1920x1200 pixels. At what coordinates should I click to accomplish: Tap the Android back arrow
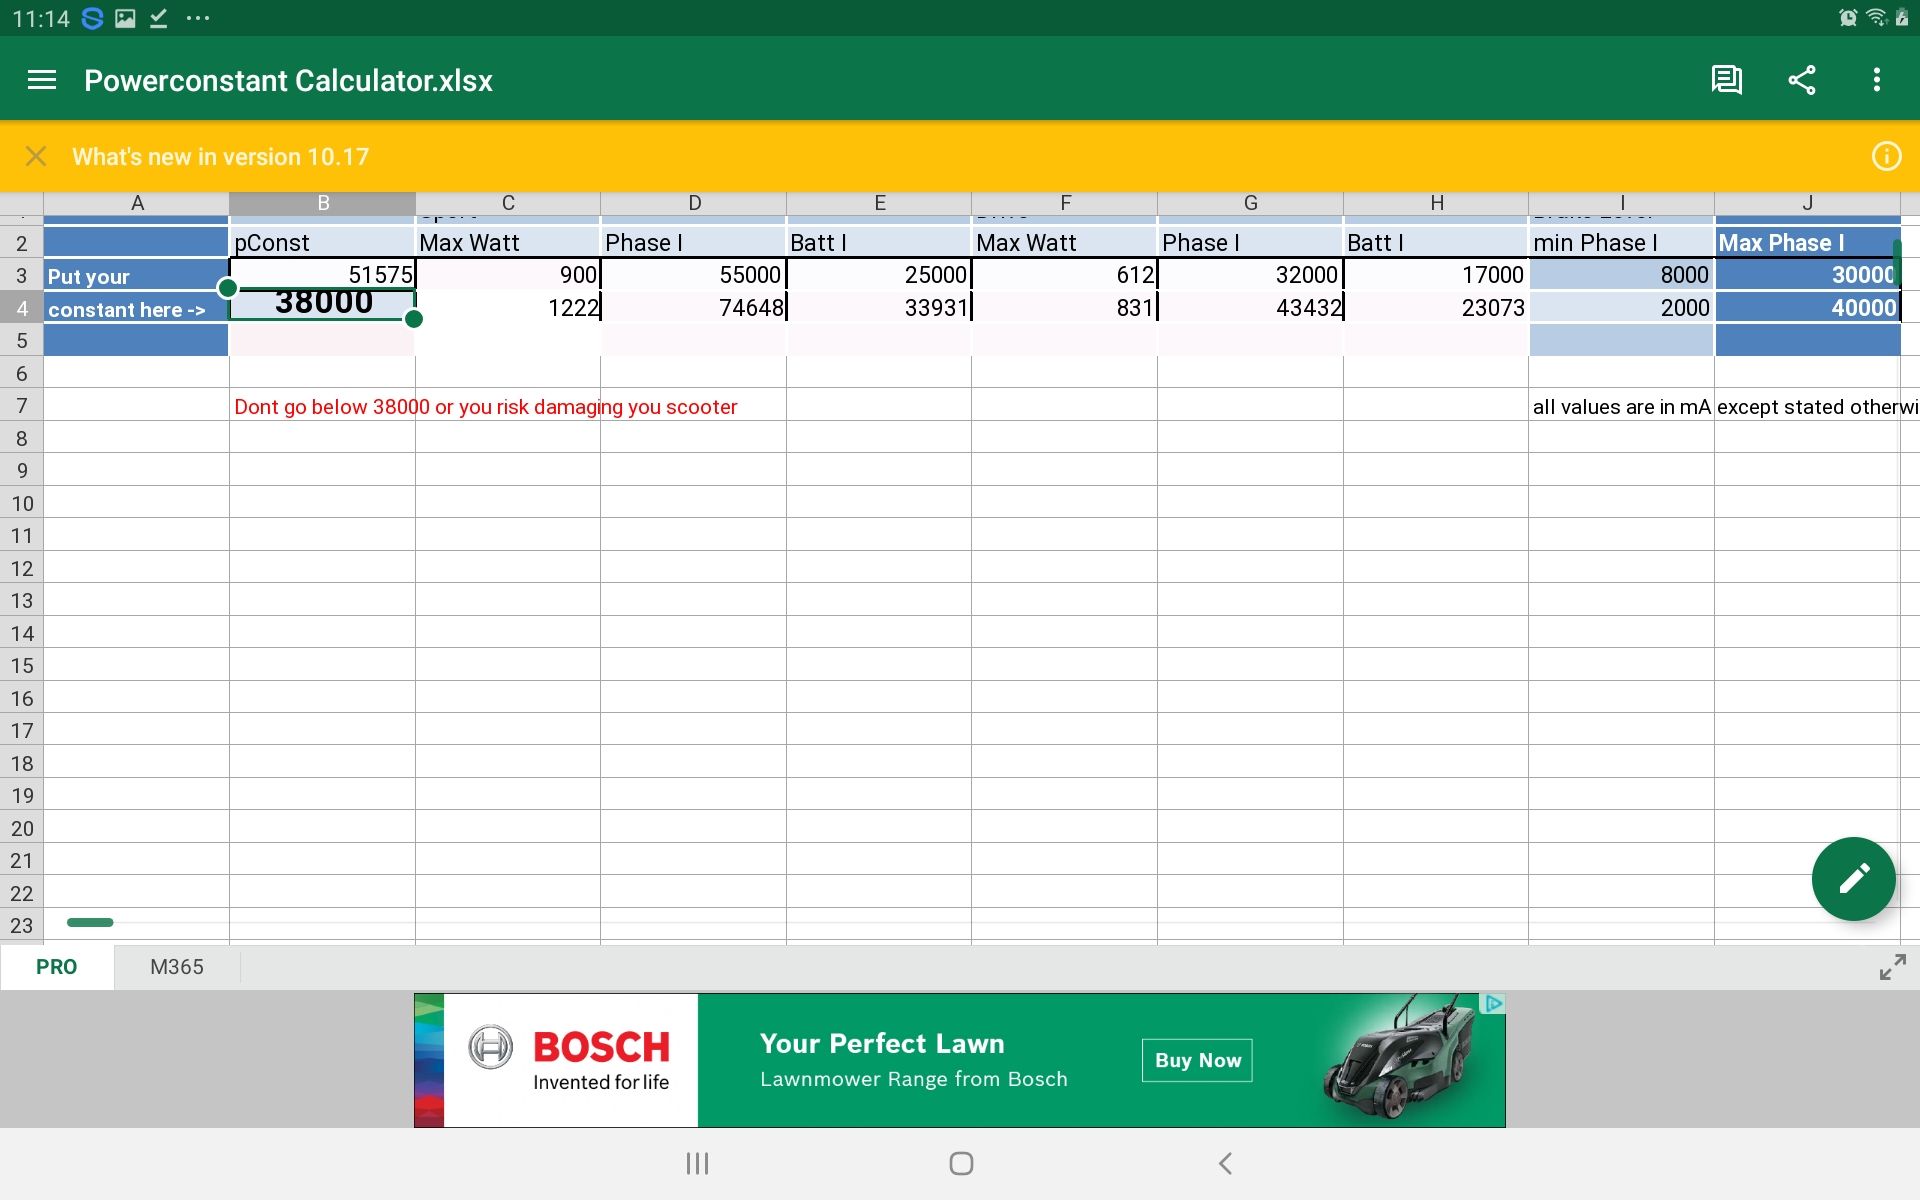pyautogui.click(x=1225, y=1163)
